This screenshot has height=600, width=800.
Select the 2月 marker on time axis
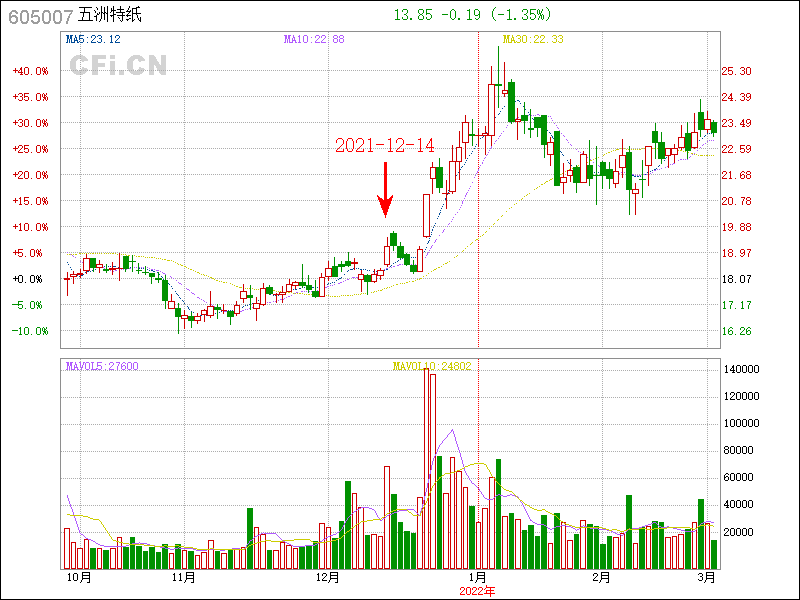(601, 577)
